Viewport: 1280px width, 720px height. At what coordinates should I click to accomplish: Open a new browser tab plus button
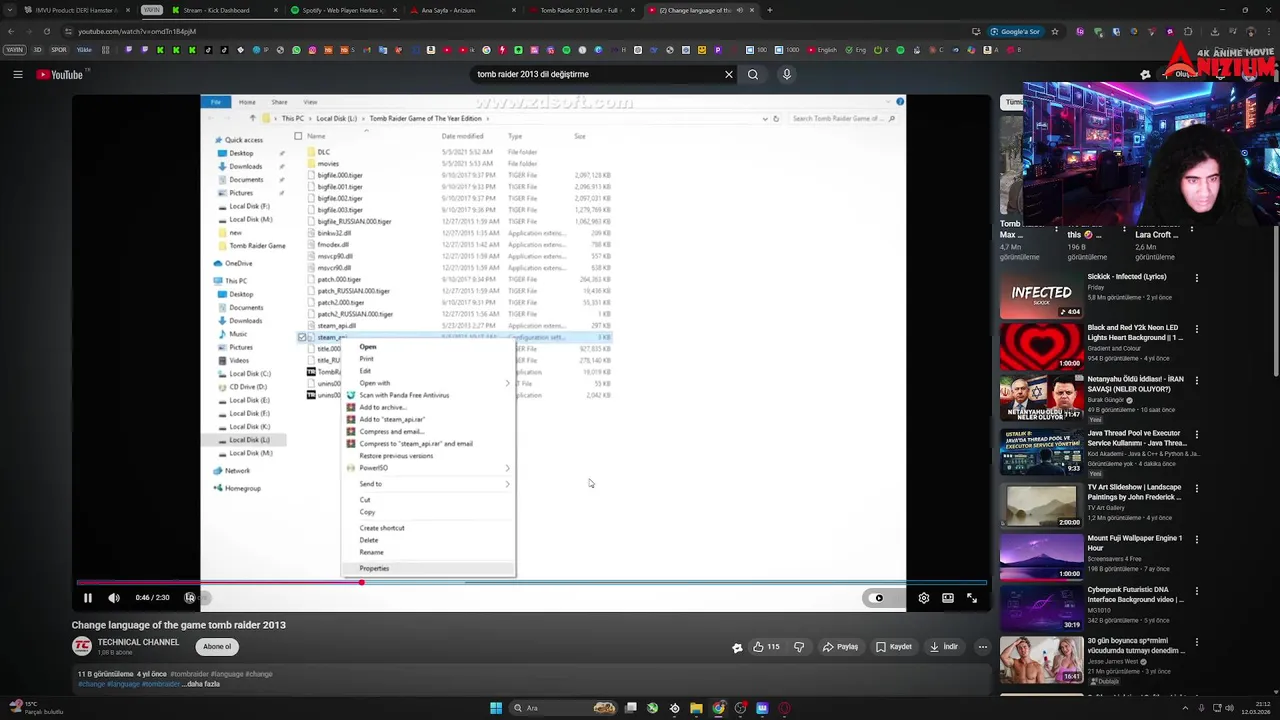769,10
